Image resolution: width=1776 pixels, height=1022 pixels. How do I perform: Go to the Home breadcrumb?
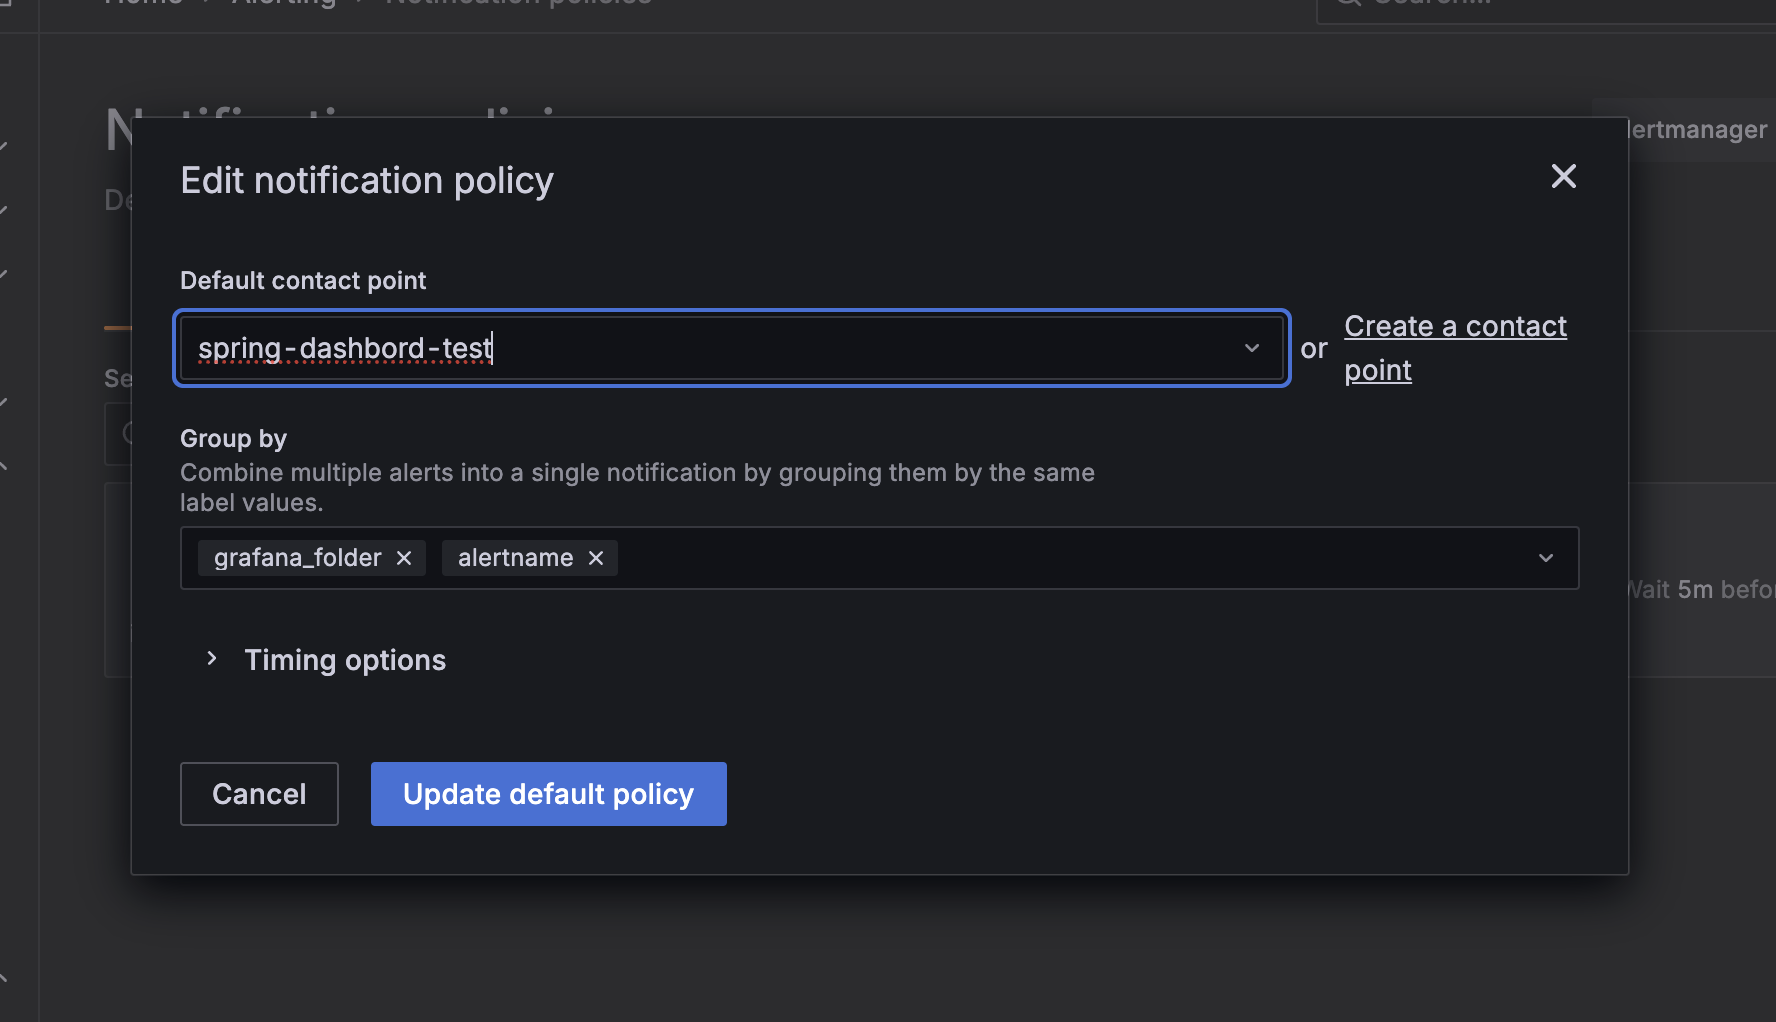click(x=143, y=3)
